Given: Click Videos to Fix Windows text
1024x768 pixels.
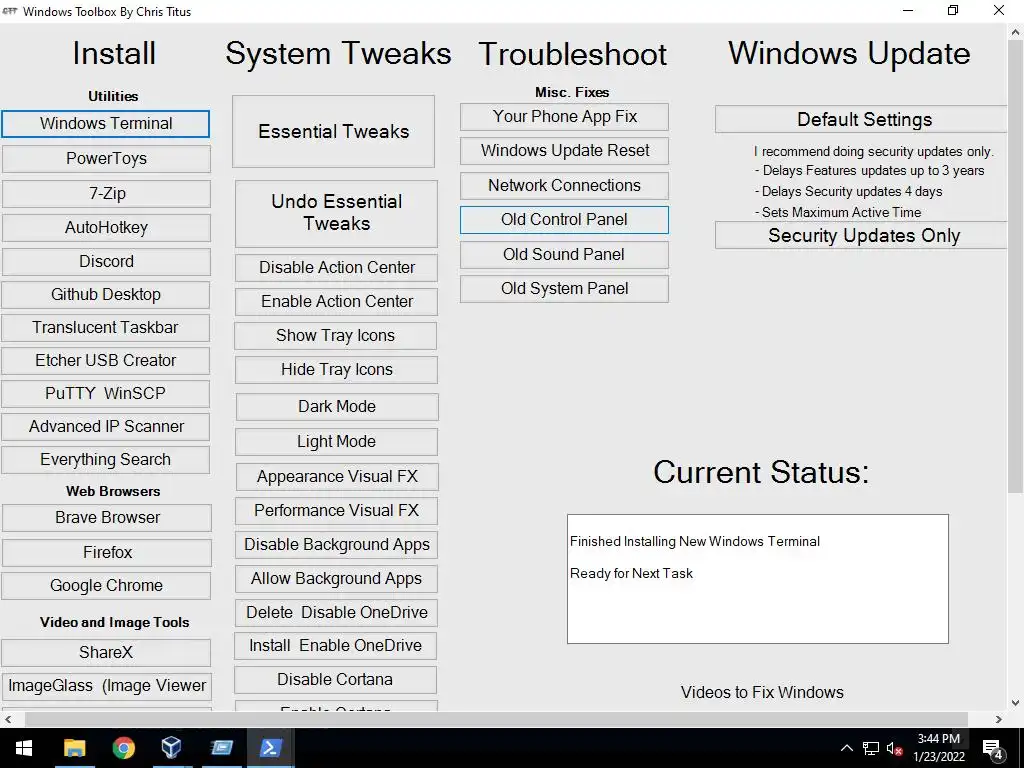Looking at the screenshot, I should 762,692.
